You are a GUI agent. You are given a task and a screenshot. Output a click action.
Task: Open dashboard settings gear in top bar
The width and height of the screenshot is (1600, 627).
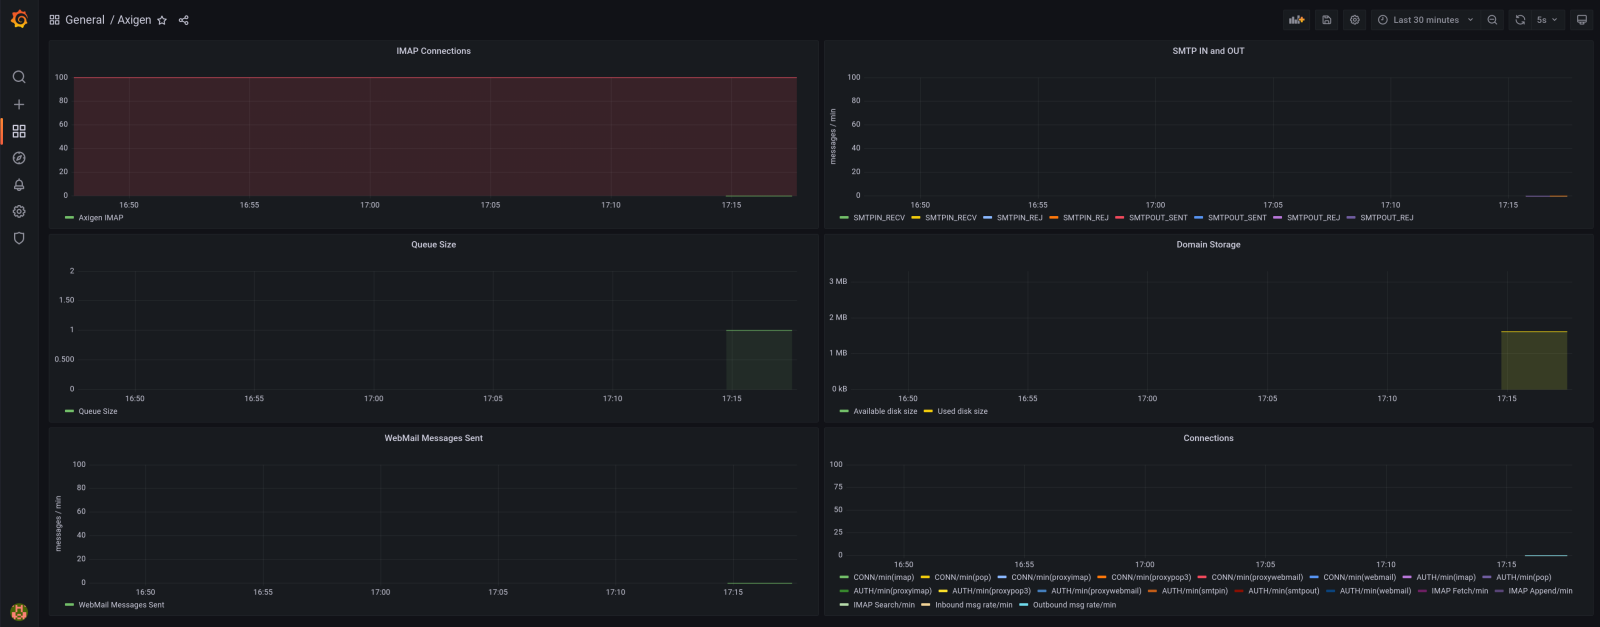click(1355, 20)
